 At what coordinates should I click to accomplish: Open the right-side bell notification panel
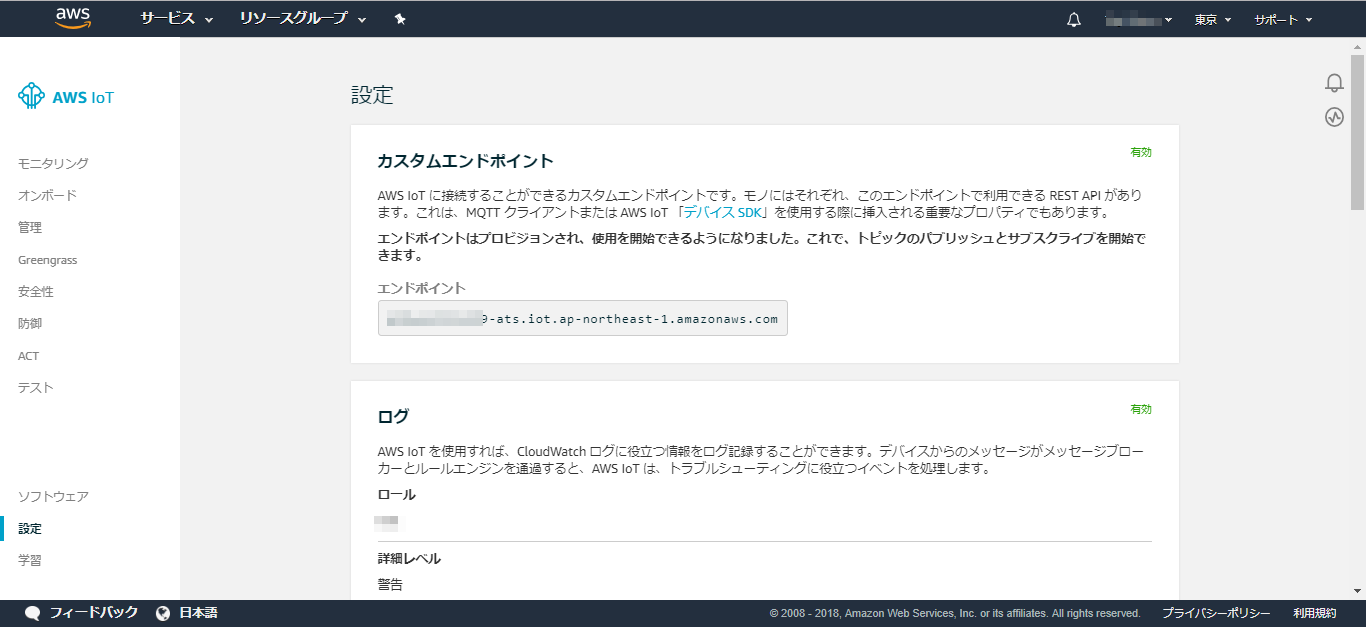pyautogui.click(x=1334, y=83)
